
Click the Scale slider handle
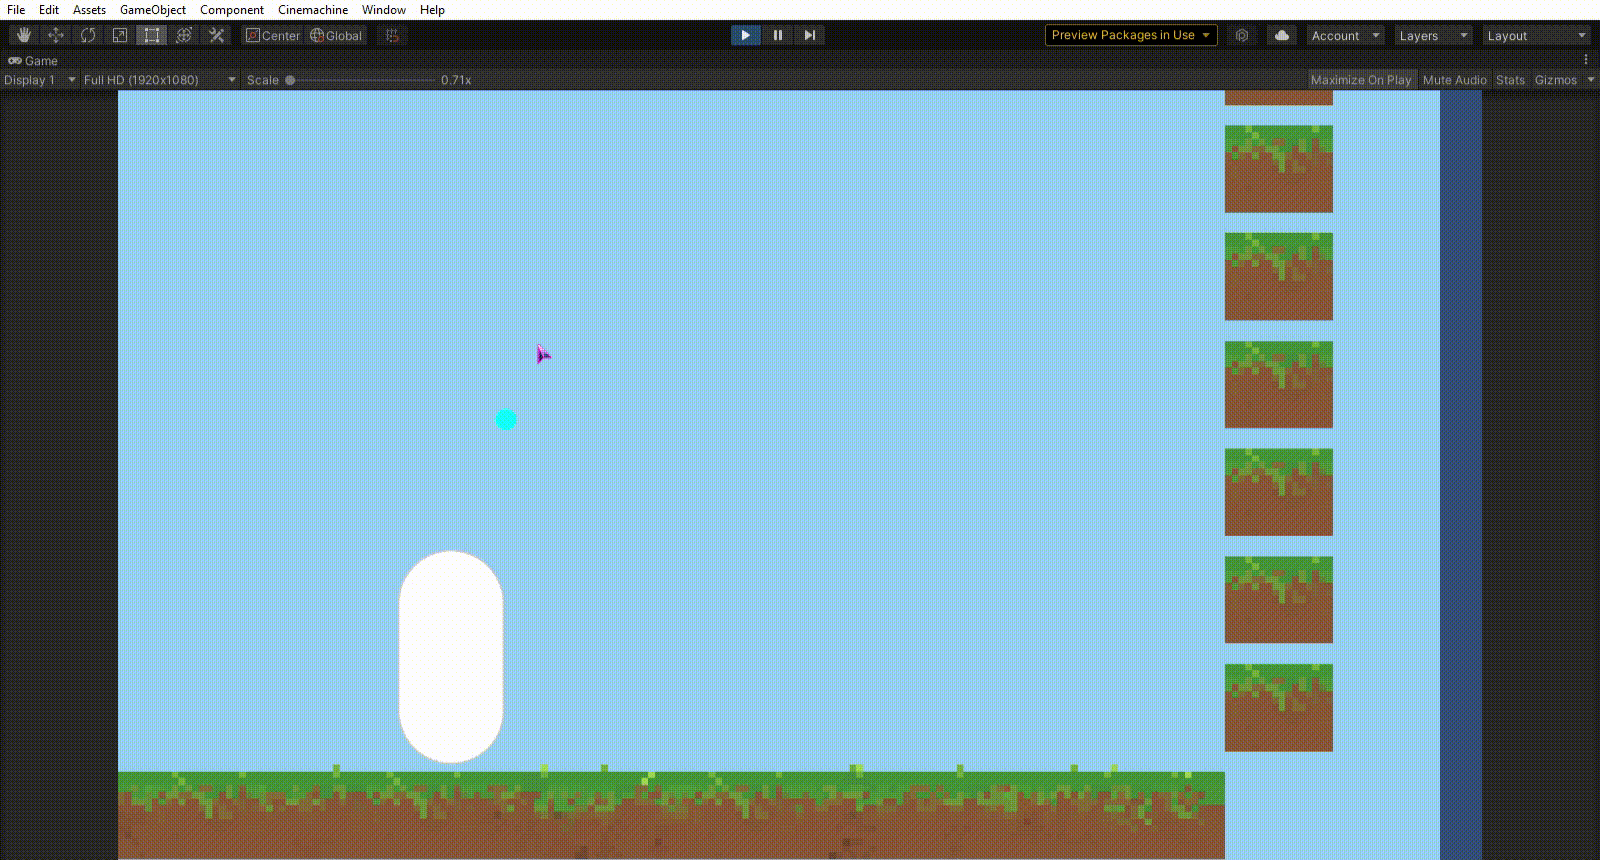290,80
